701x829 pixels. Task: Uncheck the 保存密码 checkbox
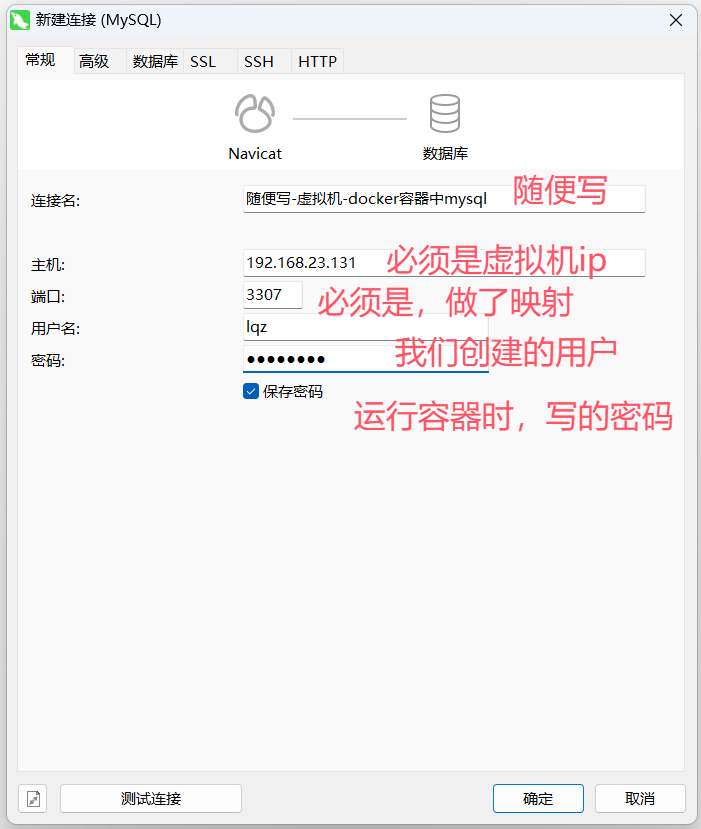point(251,391)
